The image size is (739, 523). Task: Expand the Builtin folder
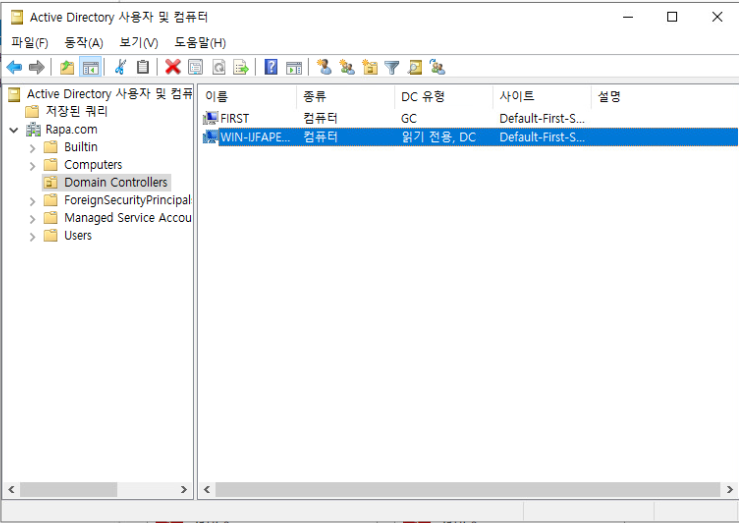(32, 148)
